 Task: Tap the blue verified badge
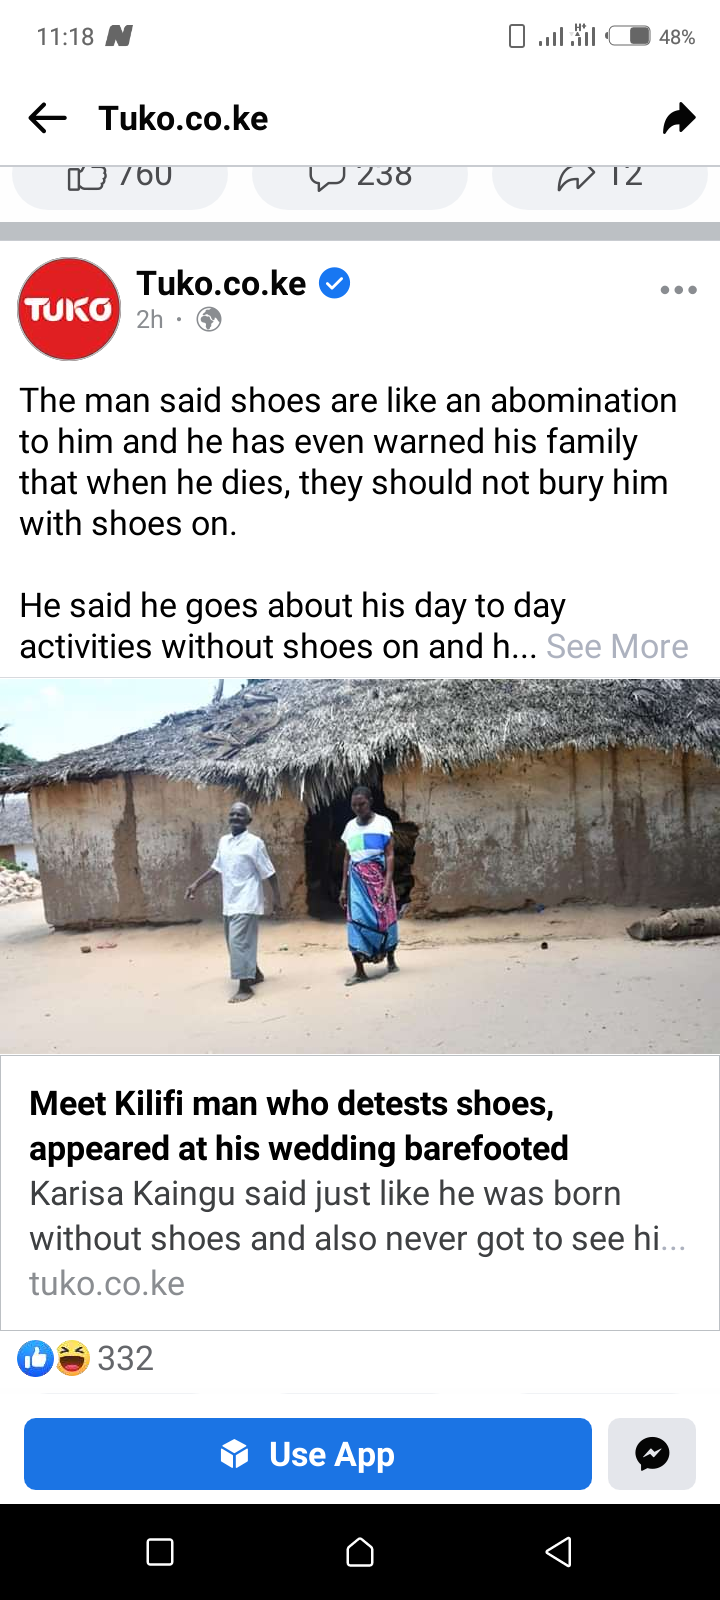[334, 284]
